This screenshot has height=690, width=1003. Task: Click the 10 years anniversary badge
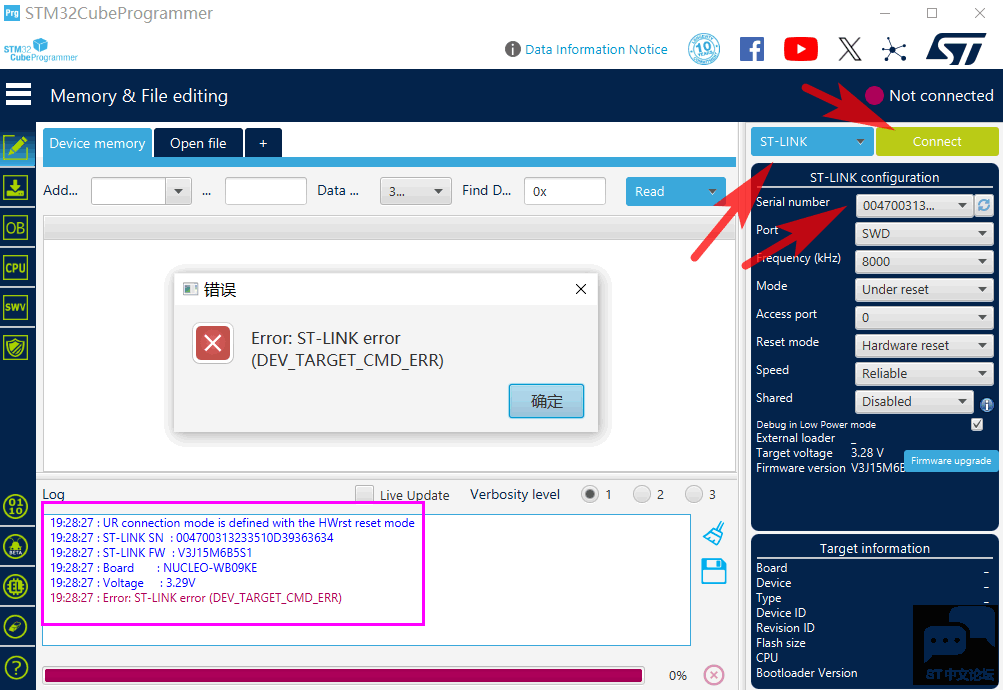[x=704, y=49]
